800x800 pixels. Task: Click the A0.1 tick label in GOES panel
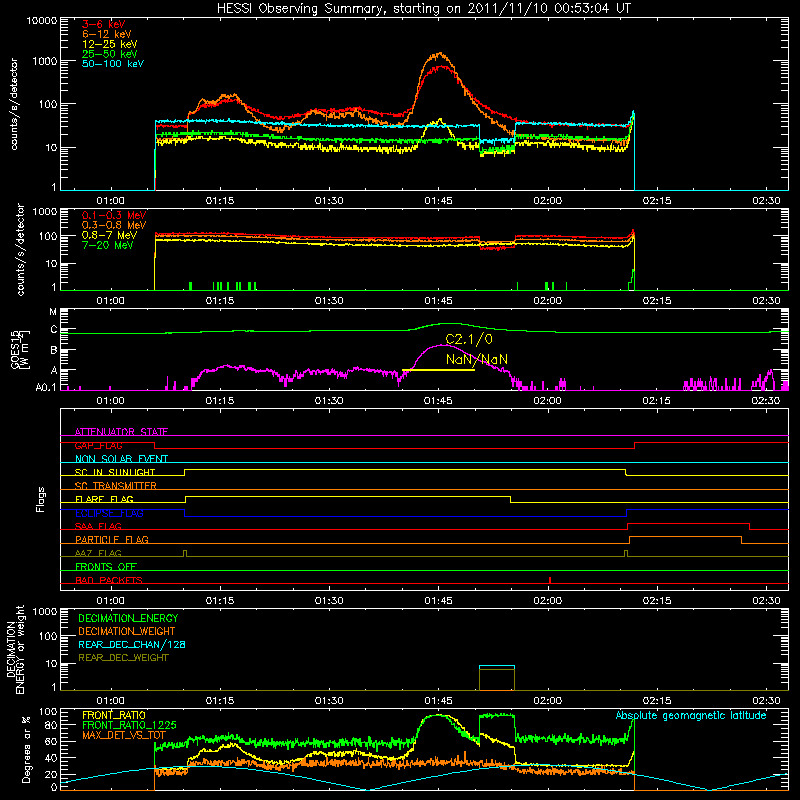pyautogui.click(x=46, y=387)
